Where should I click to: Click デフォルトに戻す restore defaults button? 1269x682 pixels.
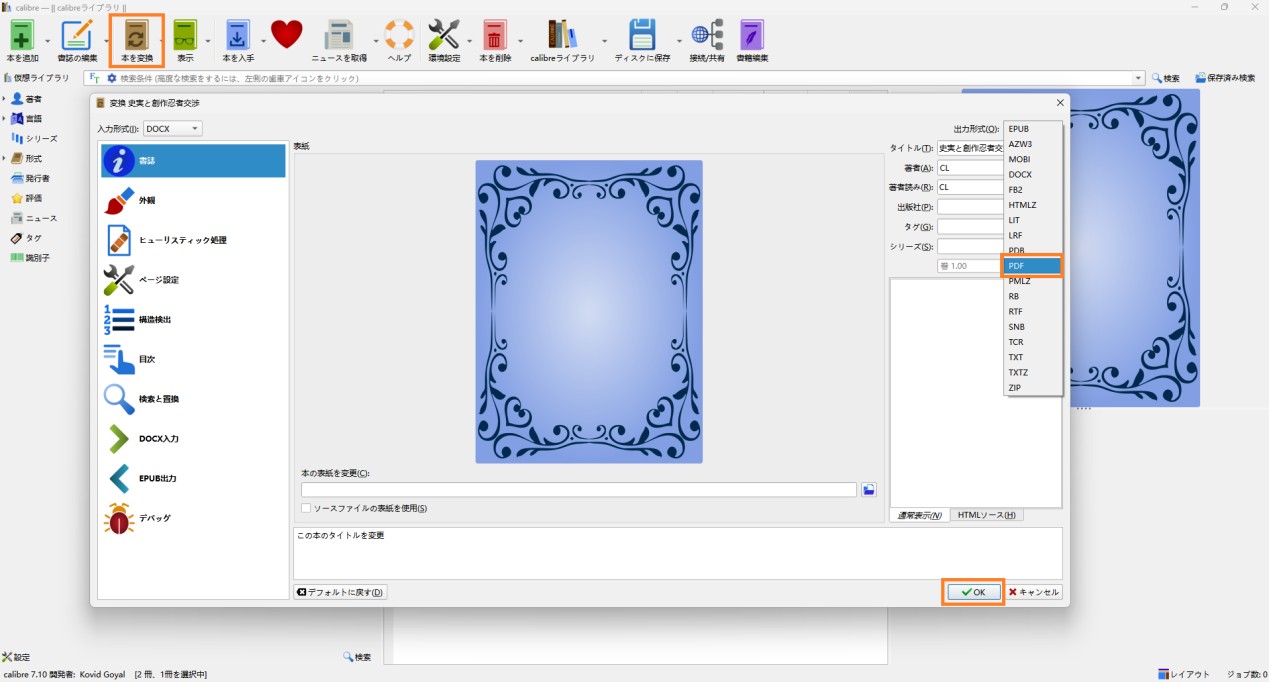pos(340,592)
